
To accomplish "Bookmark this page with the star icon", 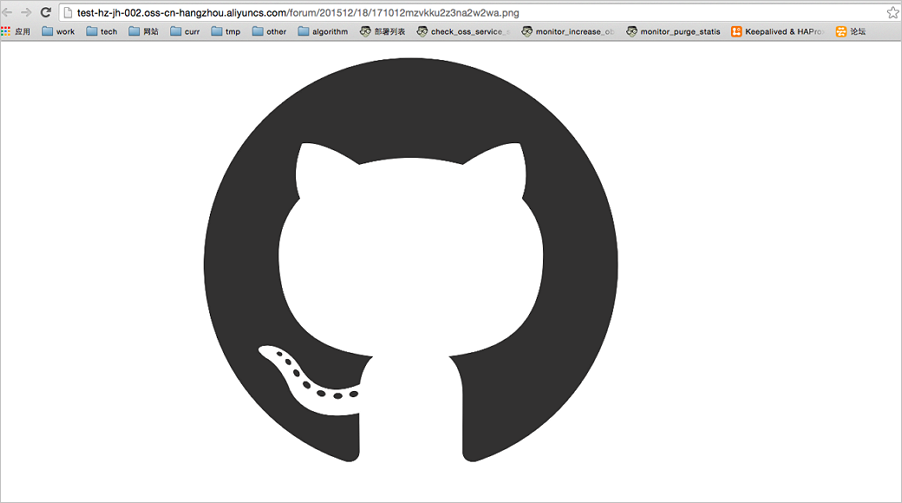I will click(x=892, y=12).
